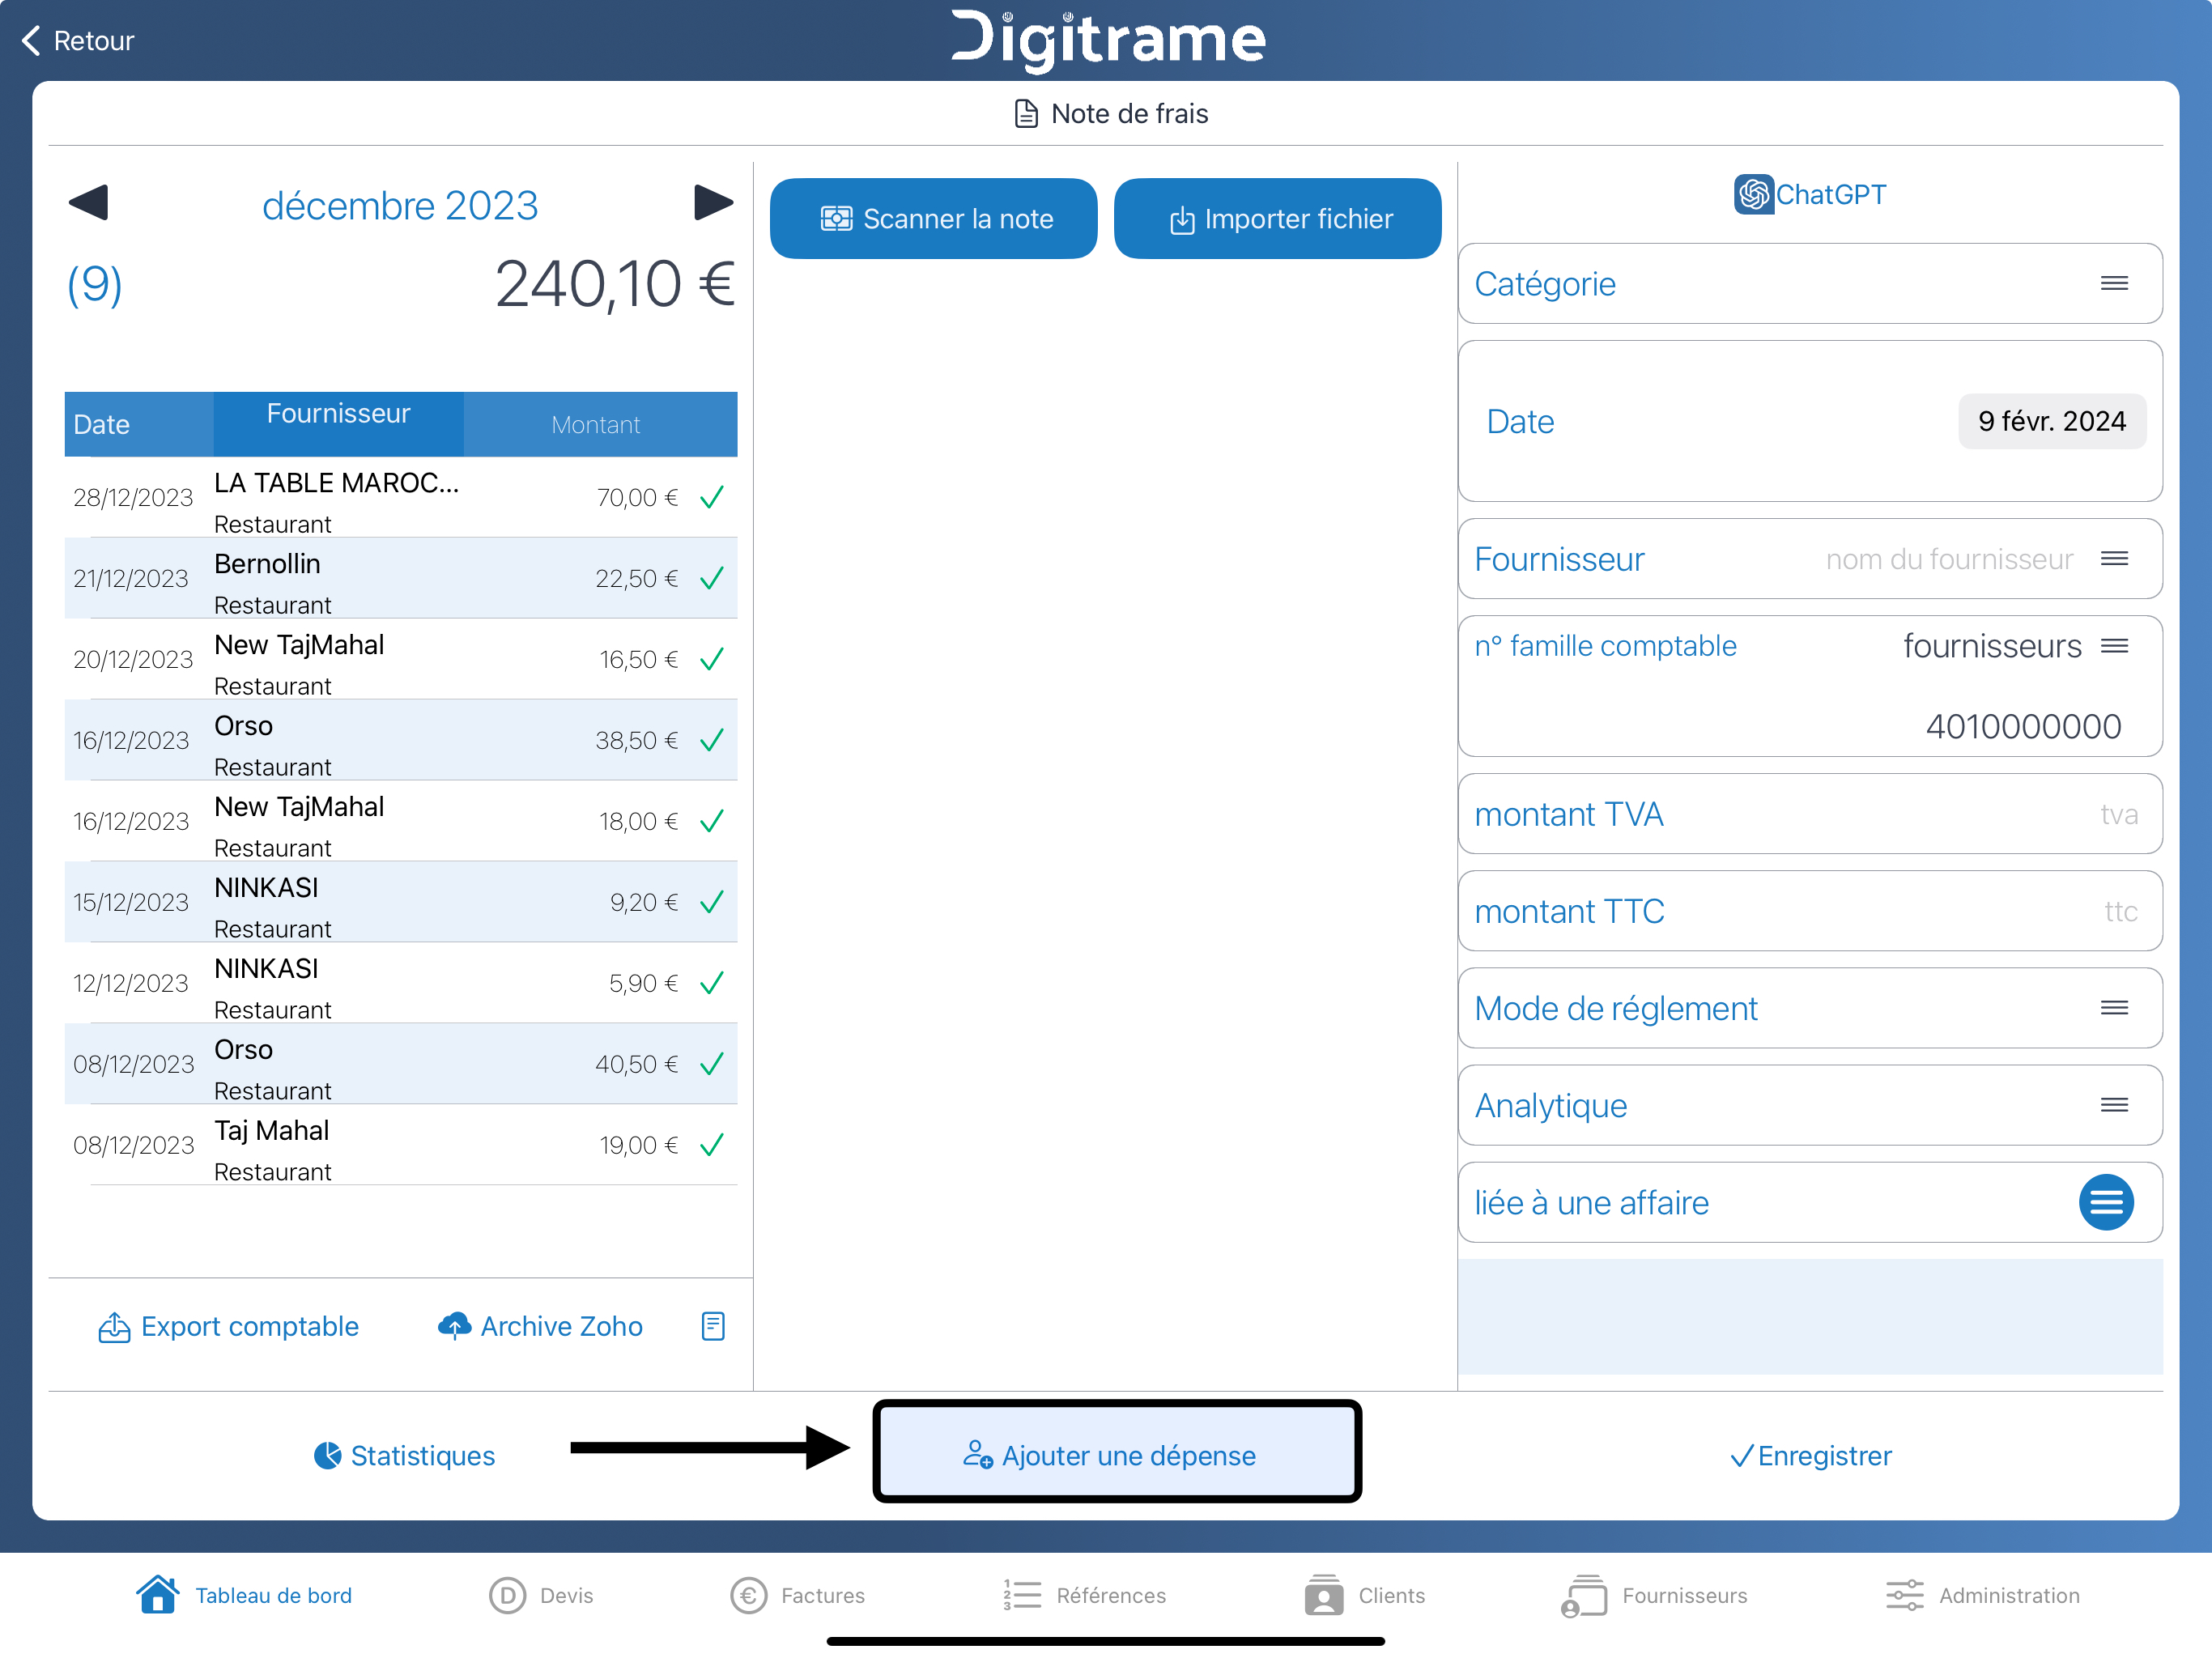Click Importer fichier button
This screenshot has width=2212, height=1658.
click(1277, 218)
